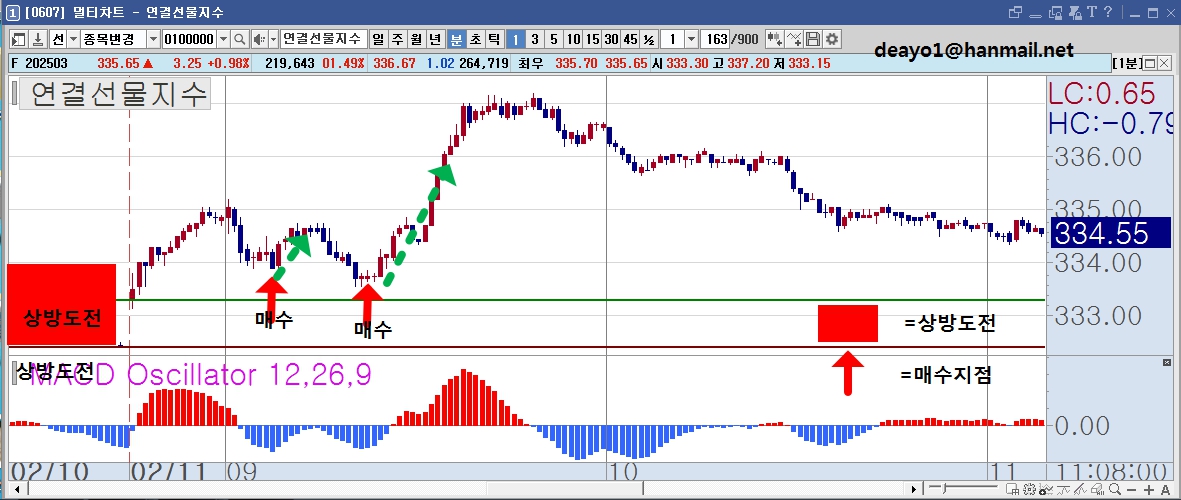Click the T text title bar icon
This screenshot has height=500, width=1181.
1092,11
